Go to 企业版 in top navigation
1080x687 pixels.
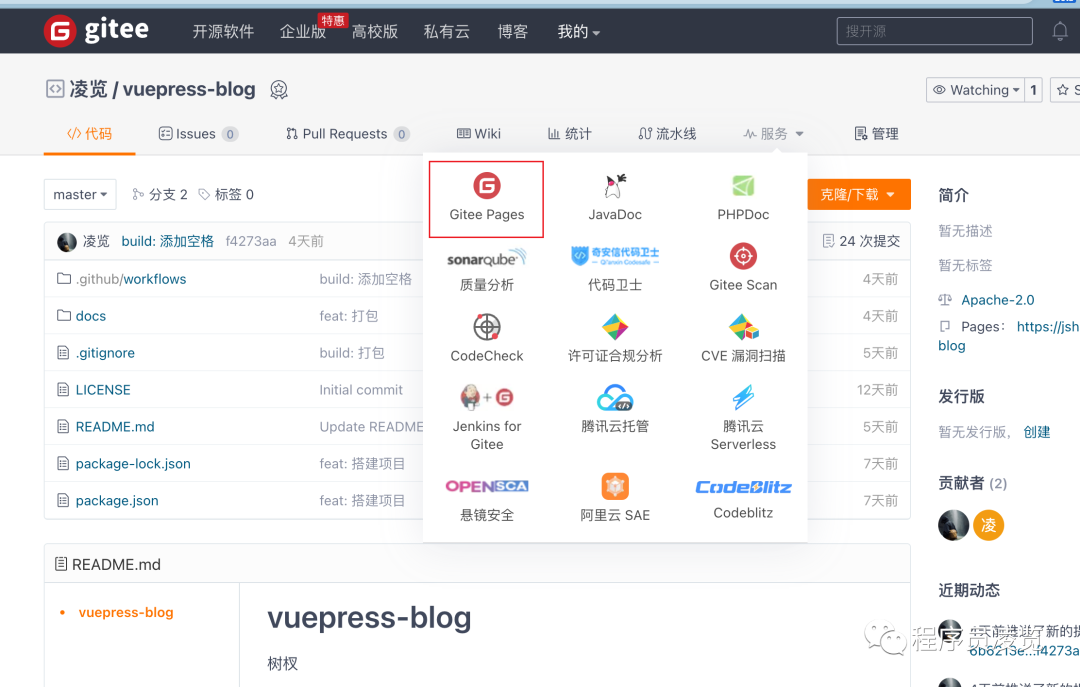(302, 31)
